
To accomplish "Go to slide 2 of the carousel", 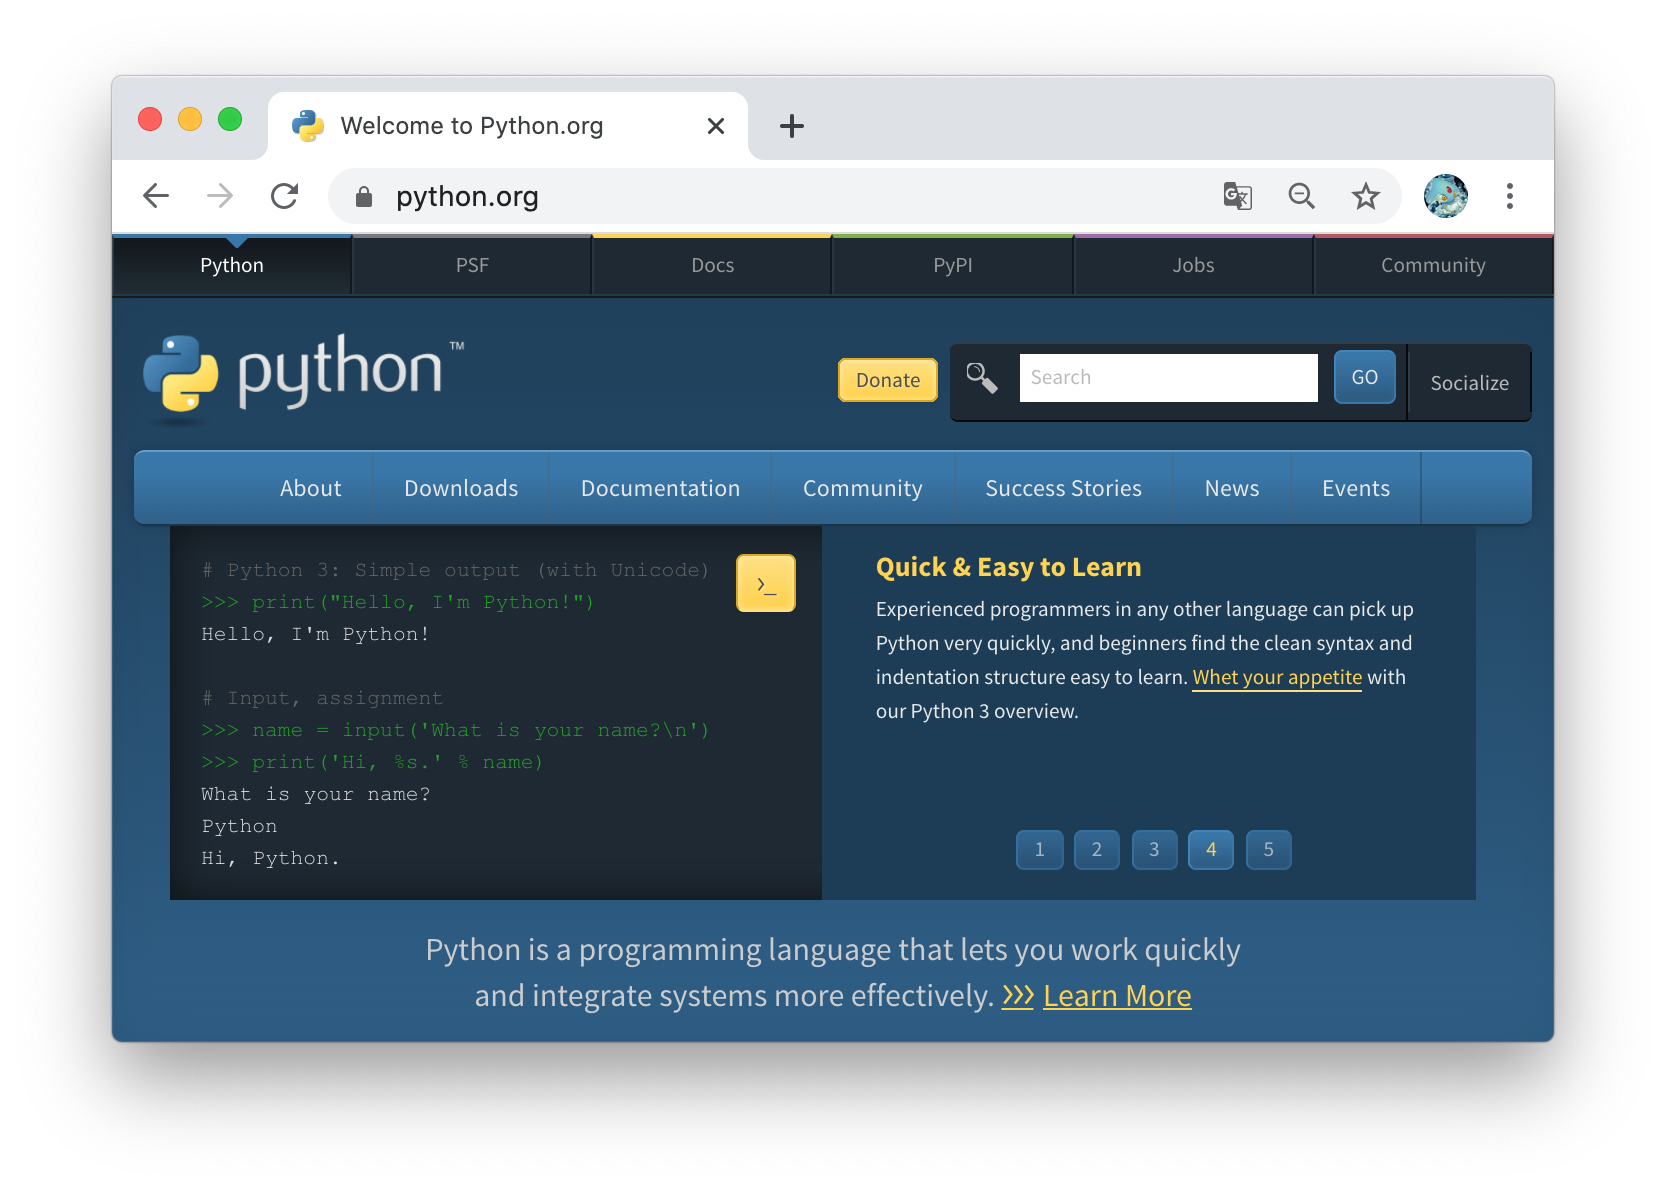I will point(1097,850).
